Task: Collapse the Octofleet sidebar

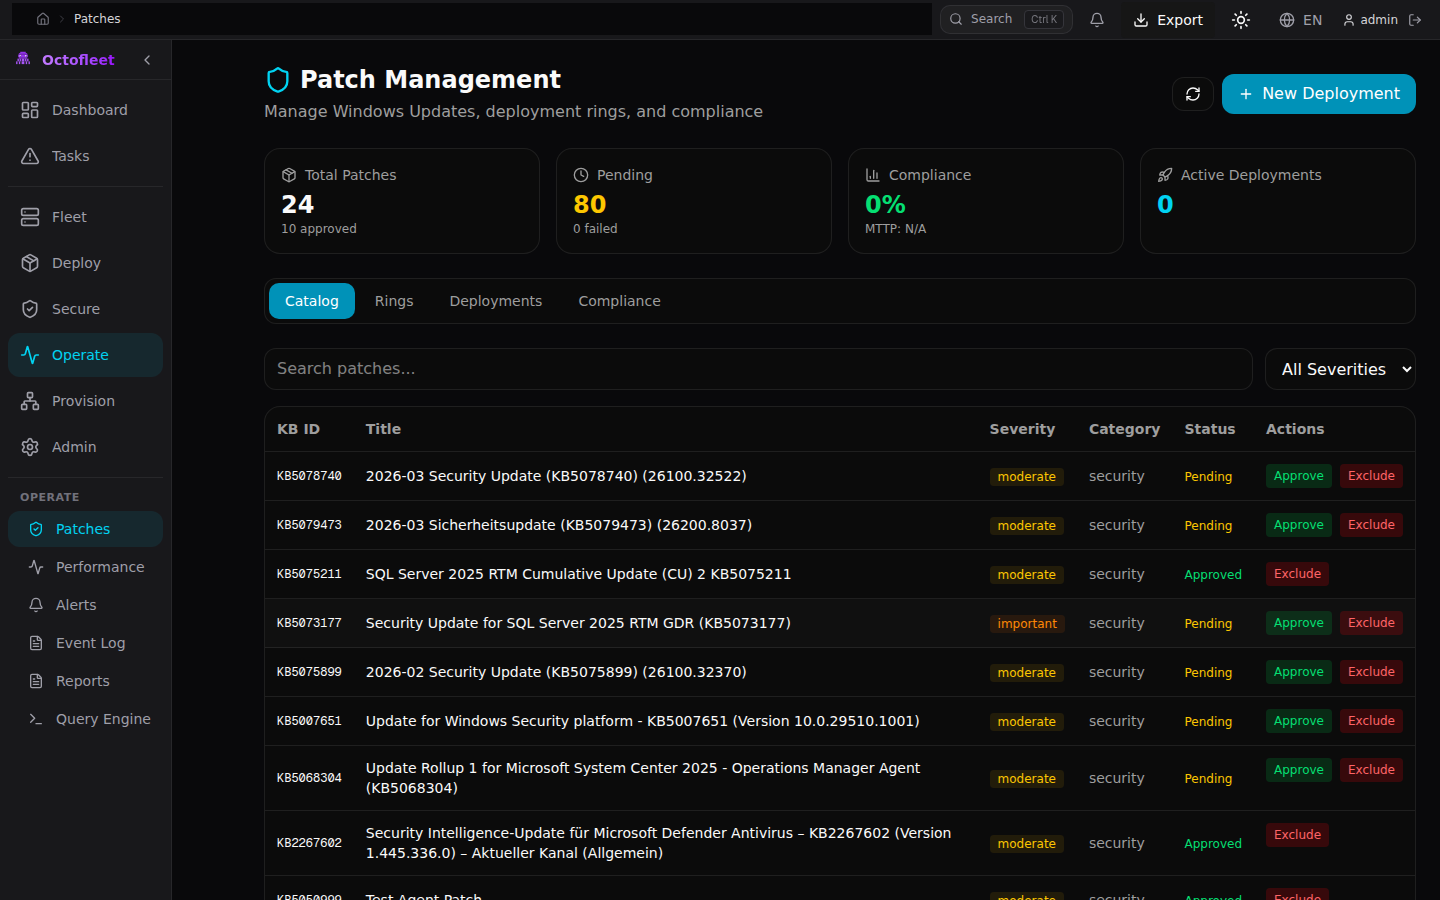Action: pos(146,59)
